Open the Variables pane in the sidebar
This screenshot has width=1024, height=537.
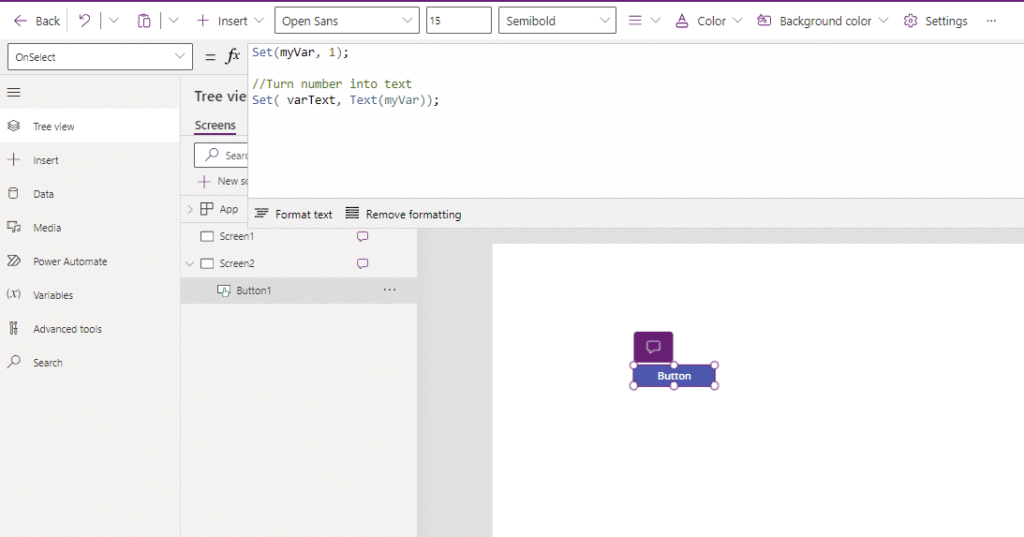coord(89,295)
